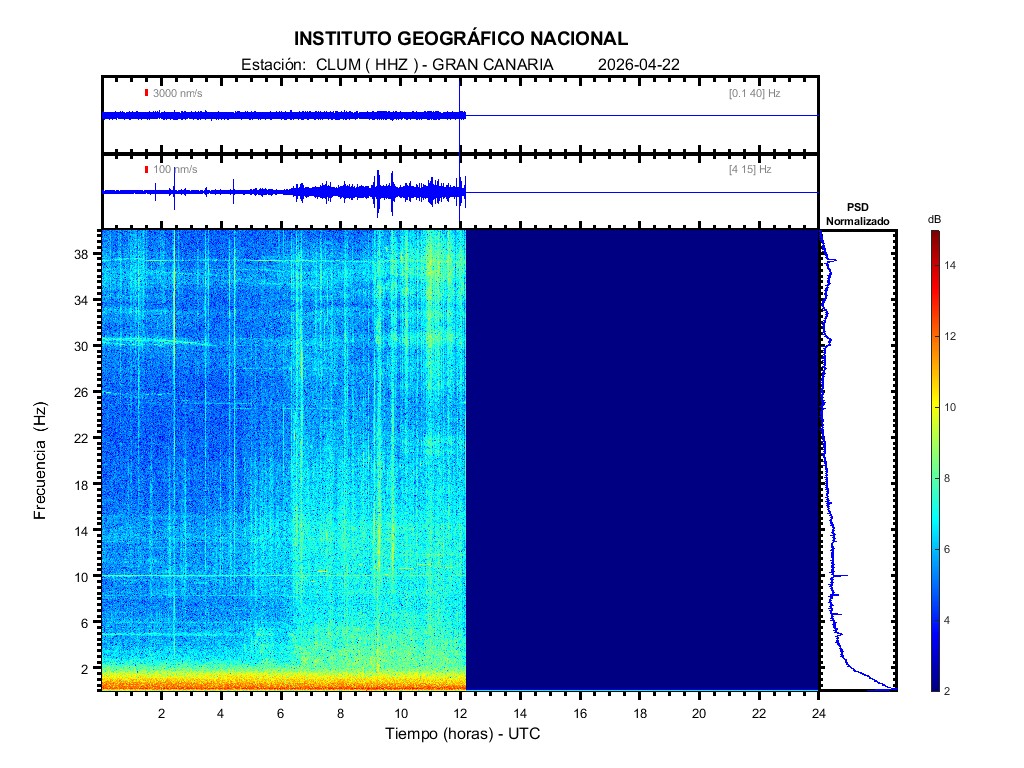Click the red 100 nm/s scale marker
Image resolution: width=1024 pixels, height=768 pixels.
[x=146, y=170]
